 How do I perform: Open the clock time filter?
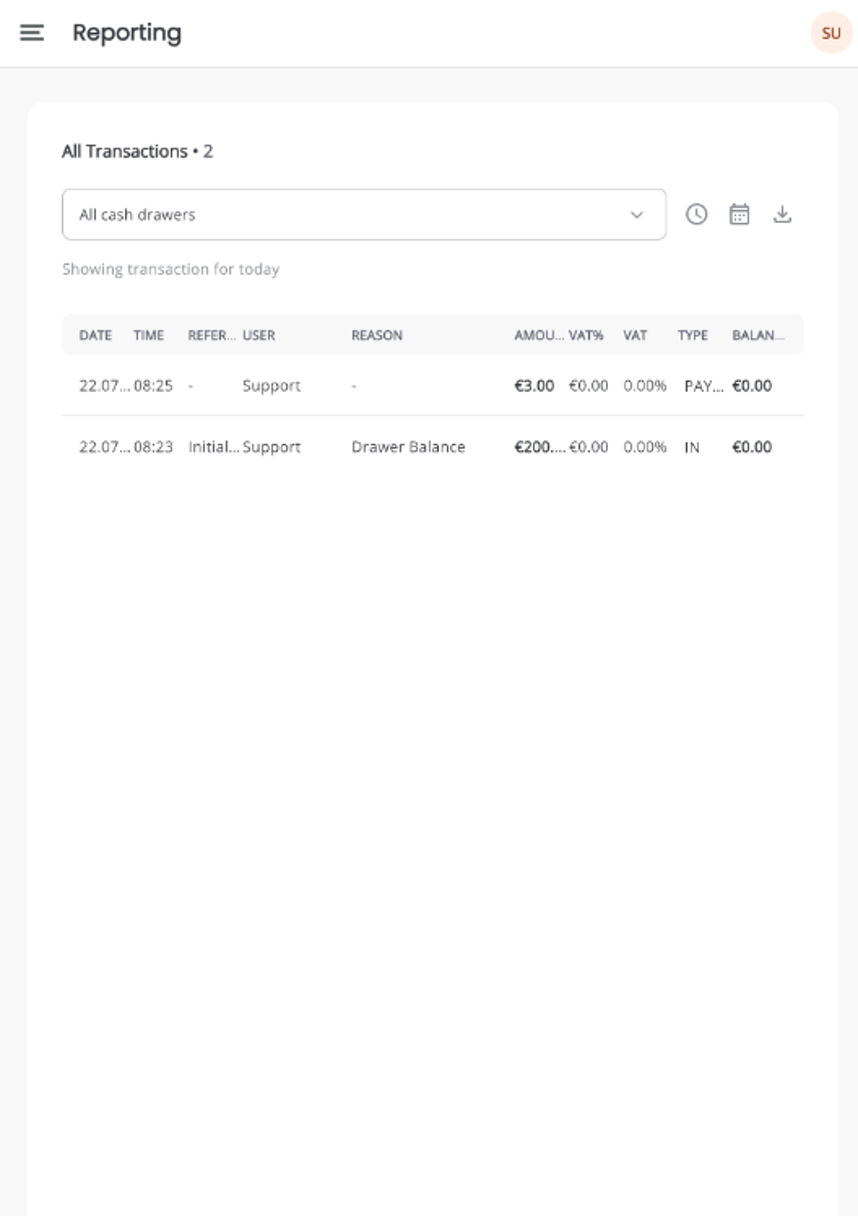coord(696,214)
